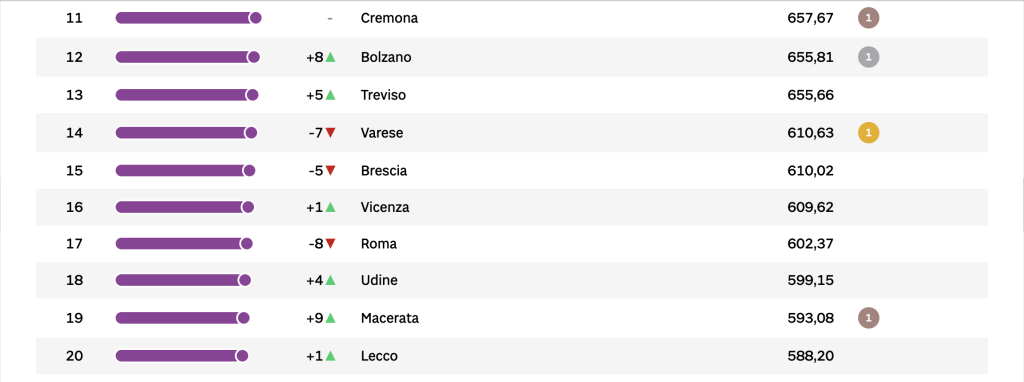Viewport: 1024px width, 382px height.
Task: Click the purple score bar for Cremona
Action: 188,18
